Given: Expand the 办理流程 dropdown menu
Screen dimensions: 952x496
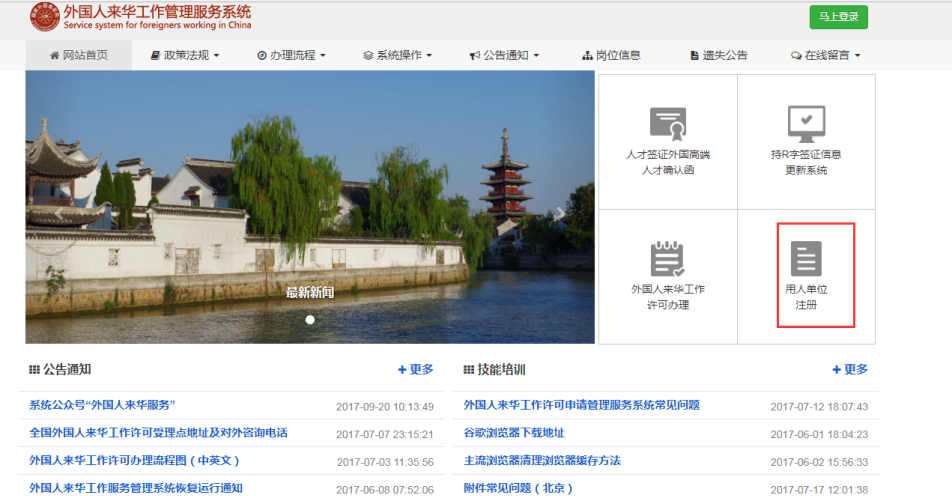Looking at the screenshot, I should (x=291, y=55).
